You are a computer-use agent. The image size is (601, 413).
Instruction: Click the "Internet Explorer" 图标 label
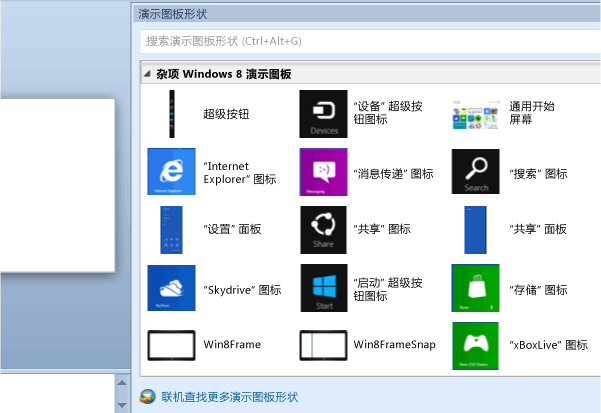pos(240,172)
